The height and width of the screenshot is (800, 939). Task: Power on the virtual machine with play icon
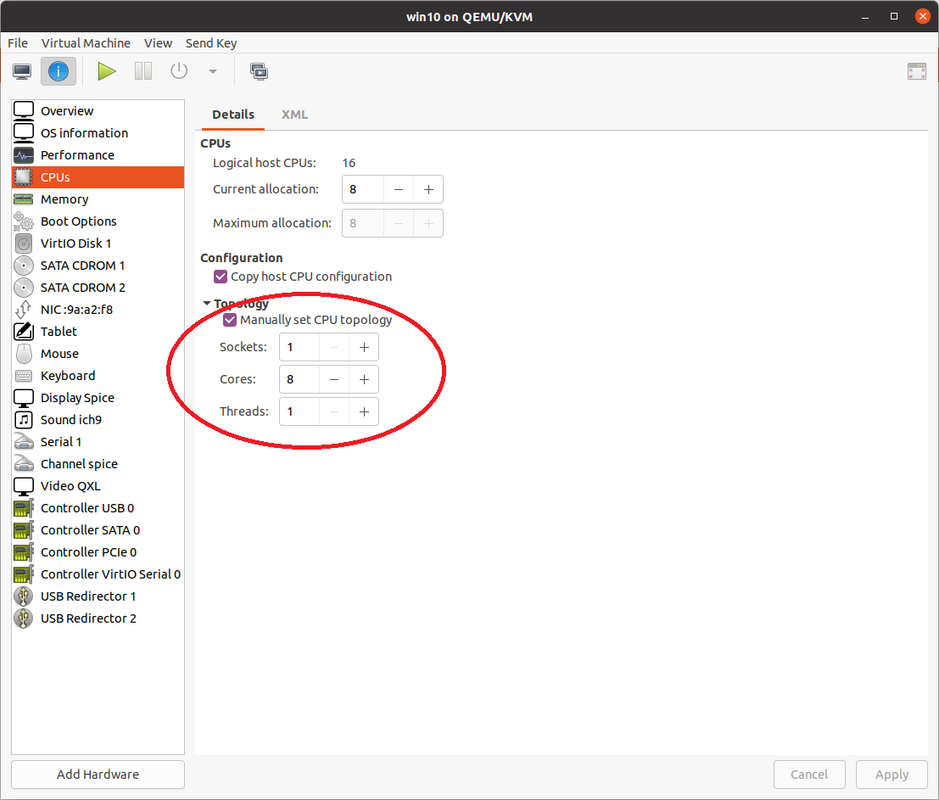(x=107, y=72)
